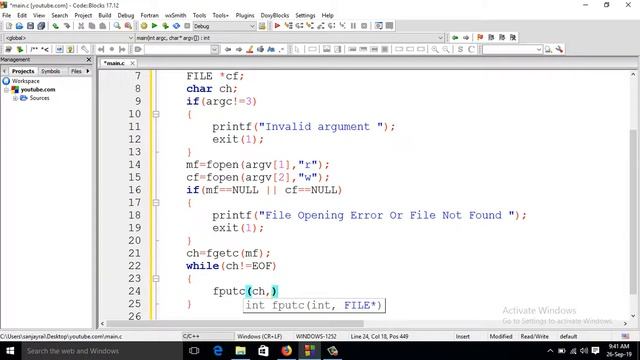Abort the current build
Screen dimensions: 640x360
click(187, 26)
